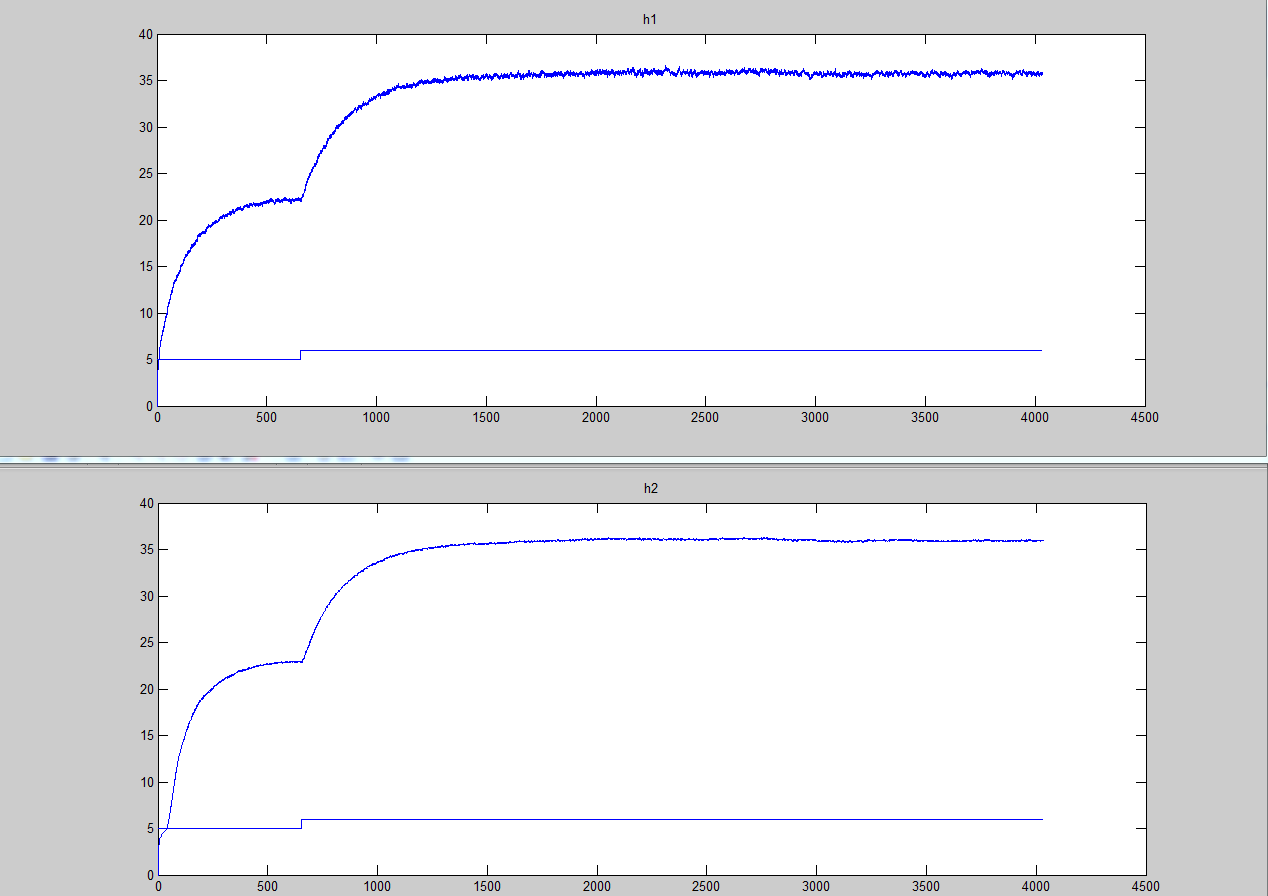Select the 25 y-axis tick label in h1
This screenshot has width=1268, height=896.
[146, 174]
